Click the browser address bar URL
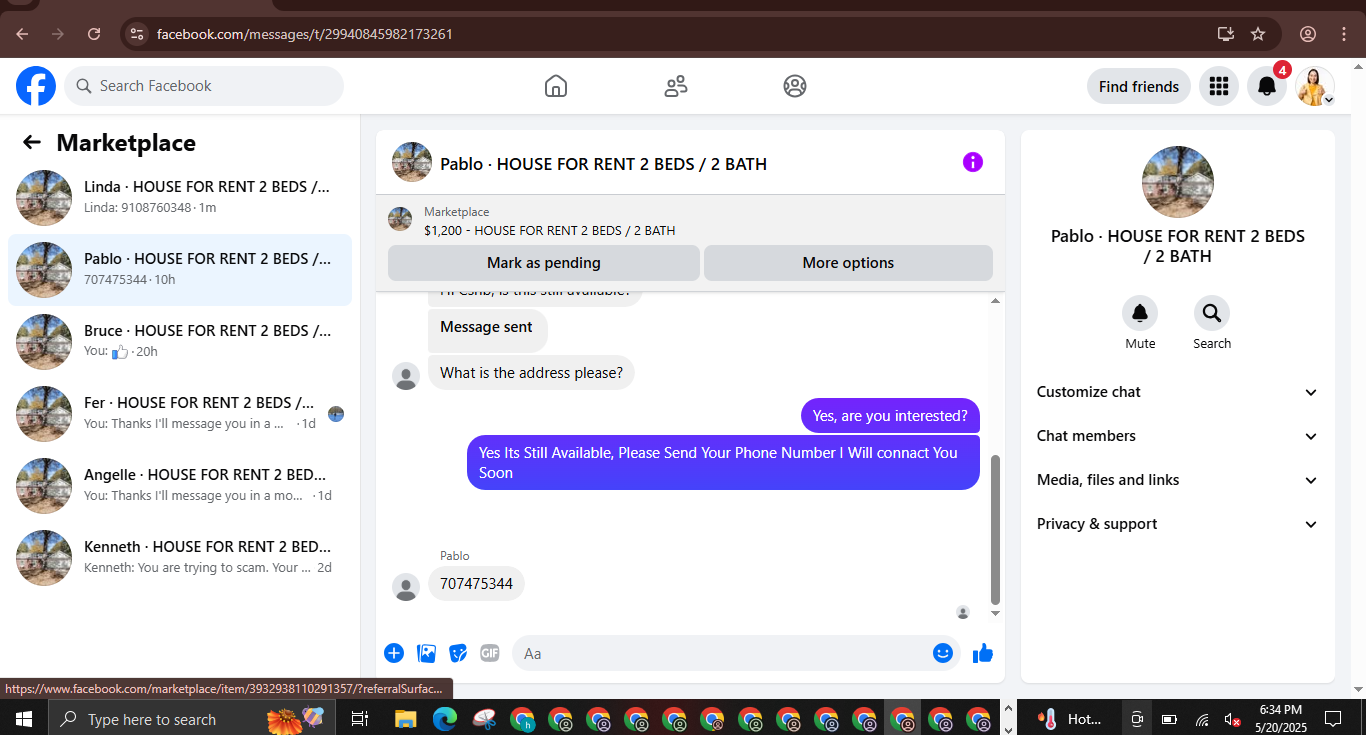The height and width of the screenshot is (735, 1366). pos(305,34)
